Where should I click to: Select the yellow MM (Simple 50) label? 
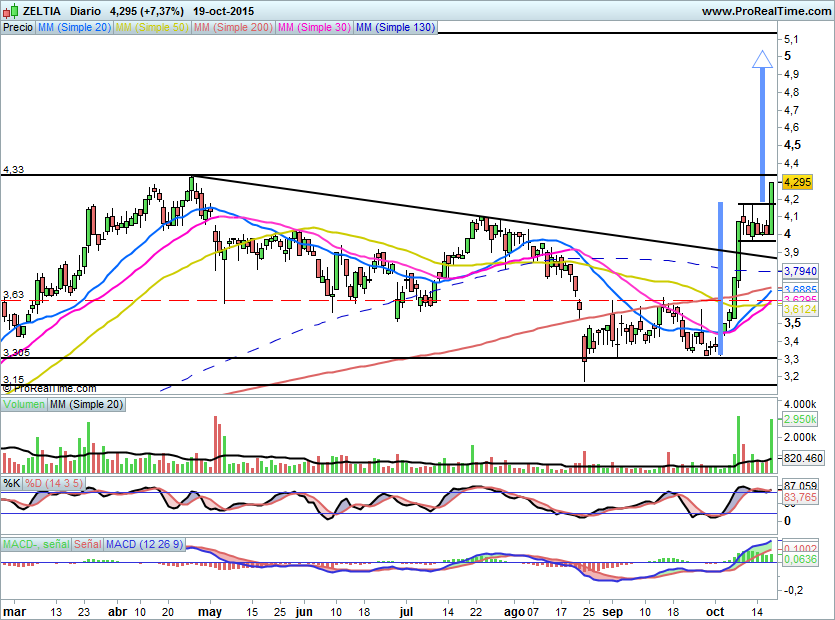click(152, 27)
